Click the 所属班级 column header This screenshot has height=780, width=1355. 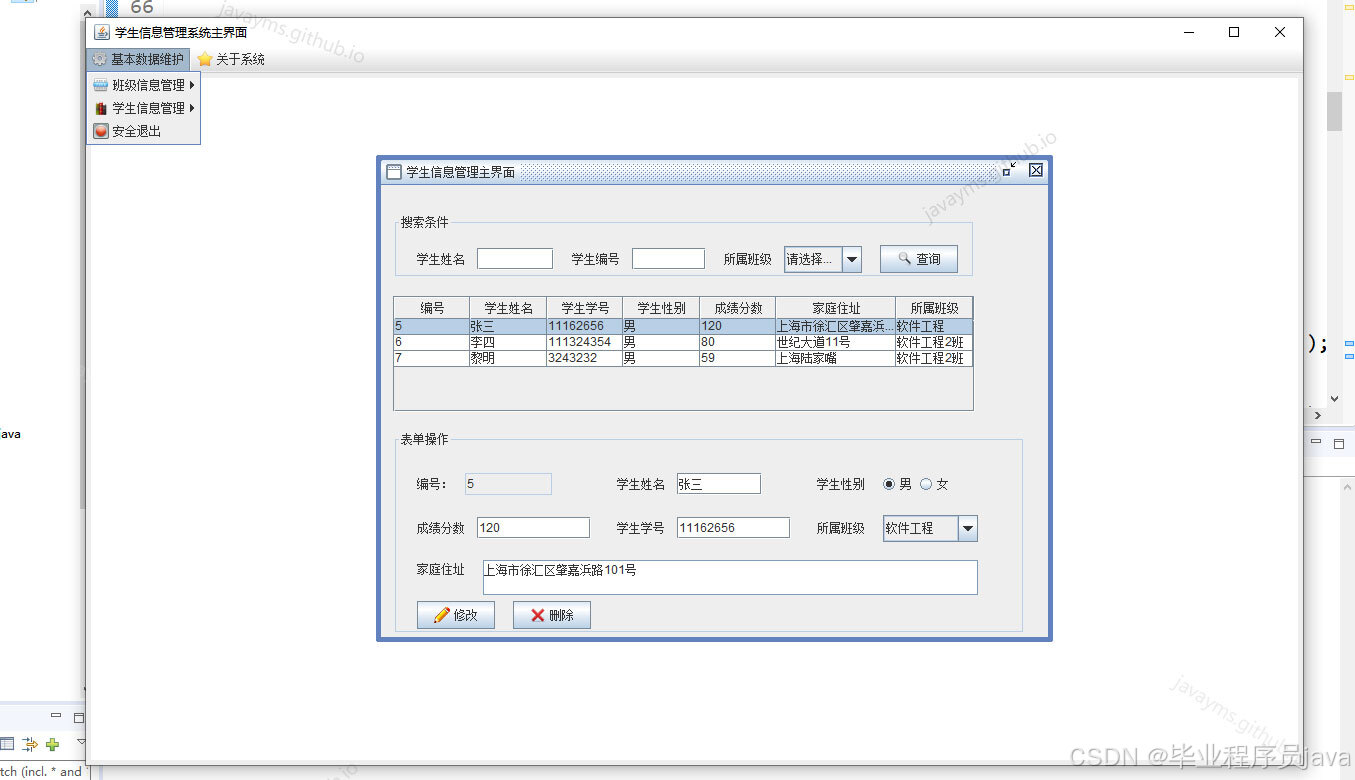tap(934, 308)
